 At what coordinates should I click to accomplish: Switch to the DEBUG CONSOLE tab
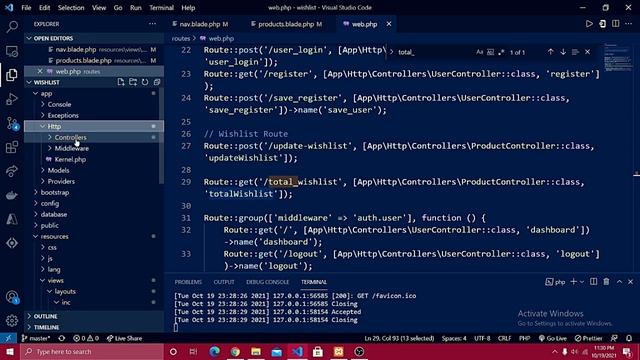267,282
